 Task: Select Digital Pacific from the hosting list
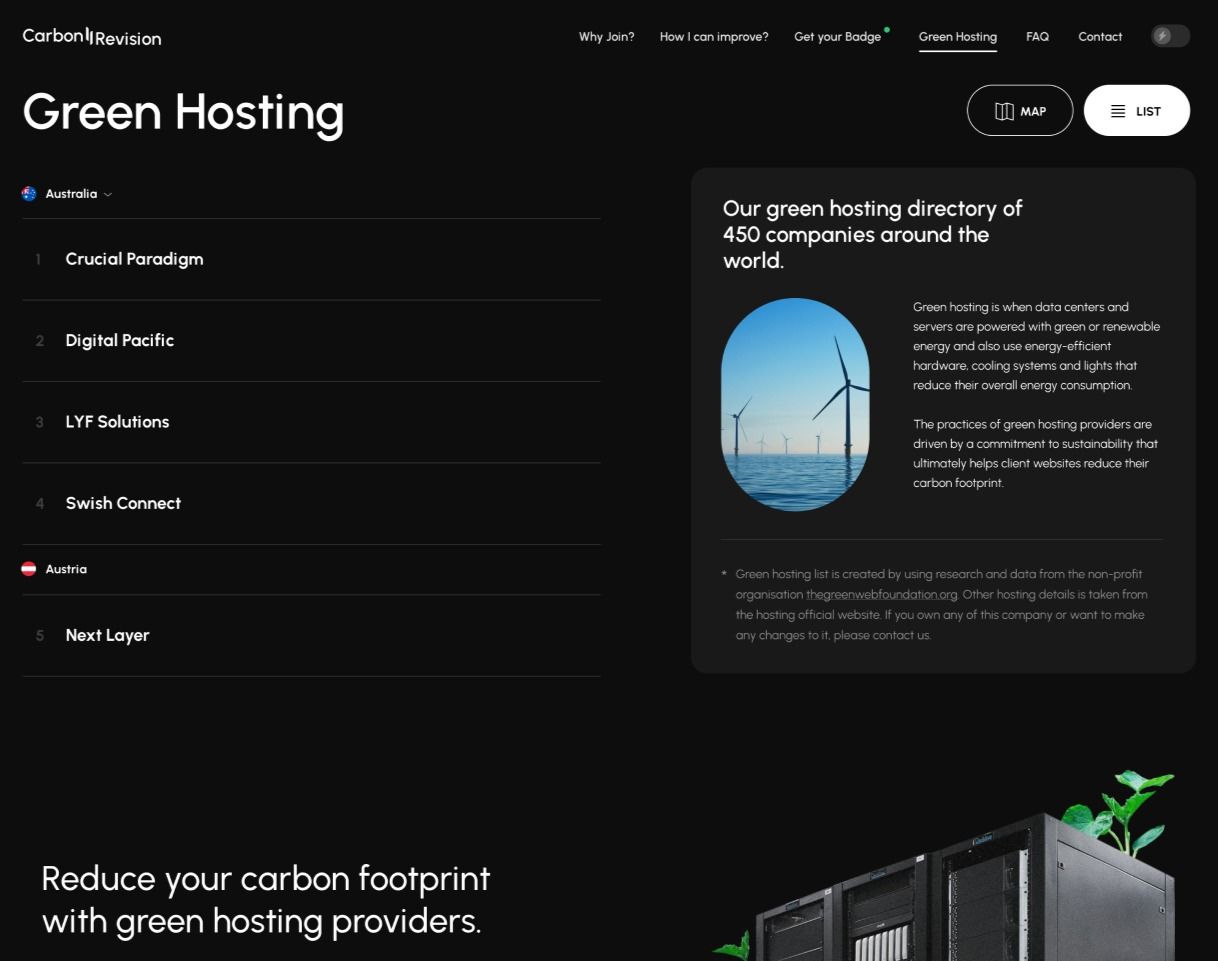119,340
